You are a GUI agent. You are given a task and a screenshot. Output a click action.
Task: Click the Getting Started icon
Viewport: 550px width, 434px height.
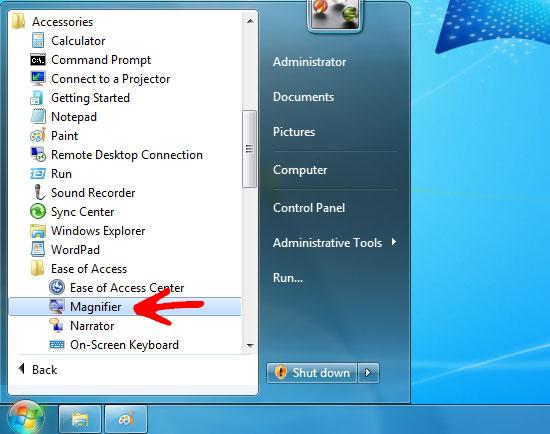pos(37,98)
